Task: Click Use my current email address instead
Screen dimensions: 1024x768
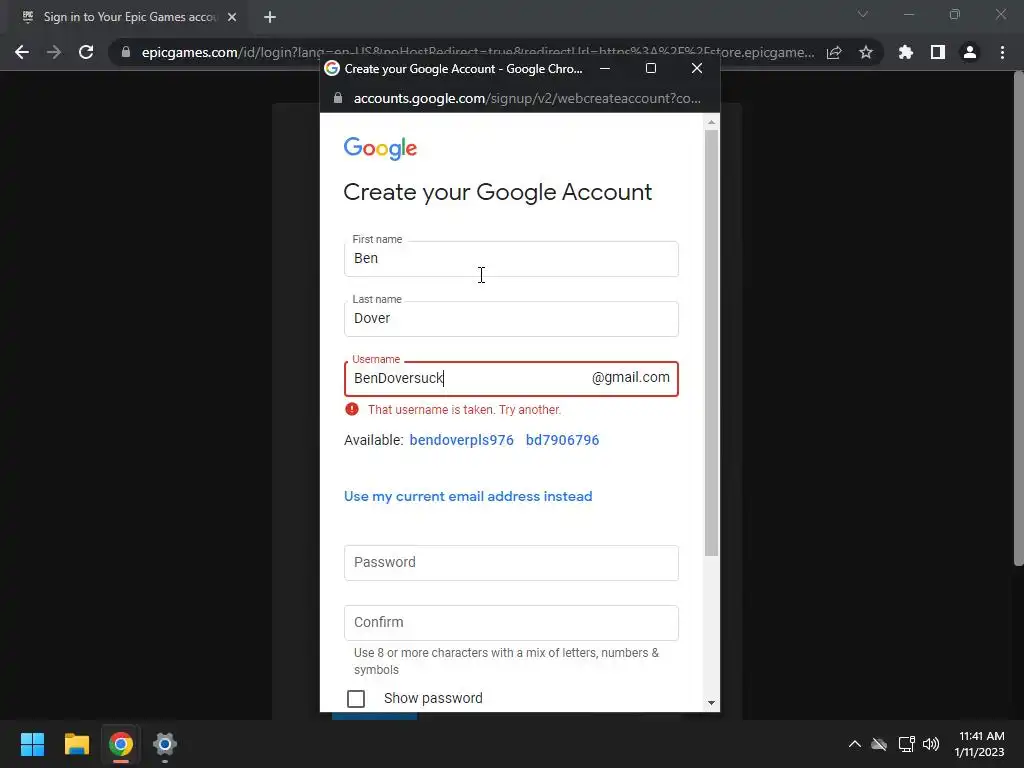Action: tap(468, 496)
